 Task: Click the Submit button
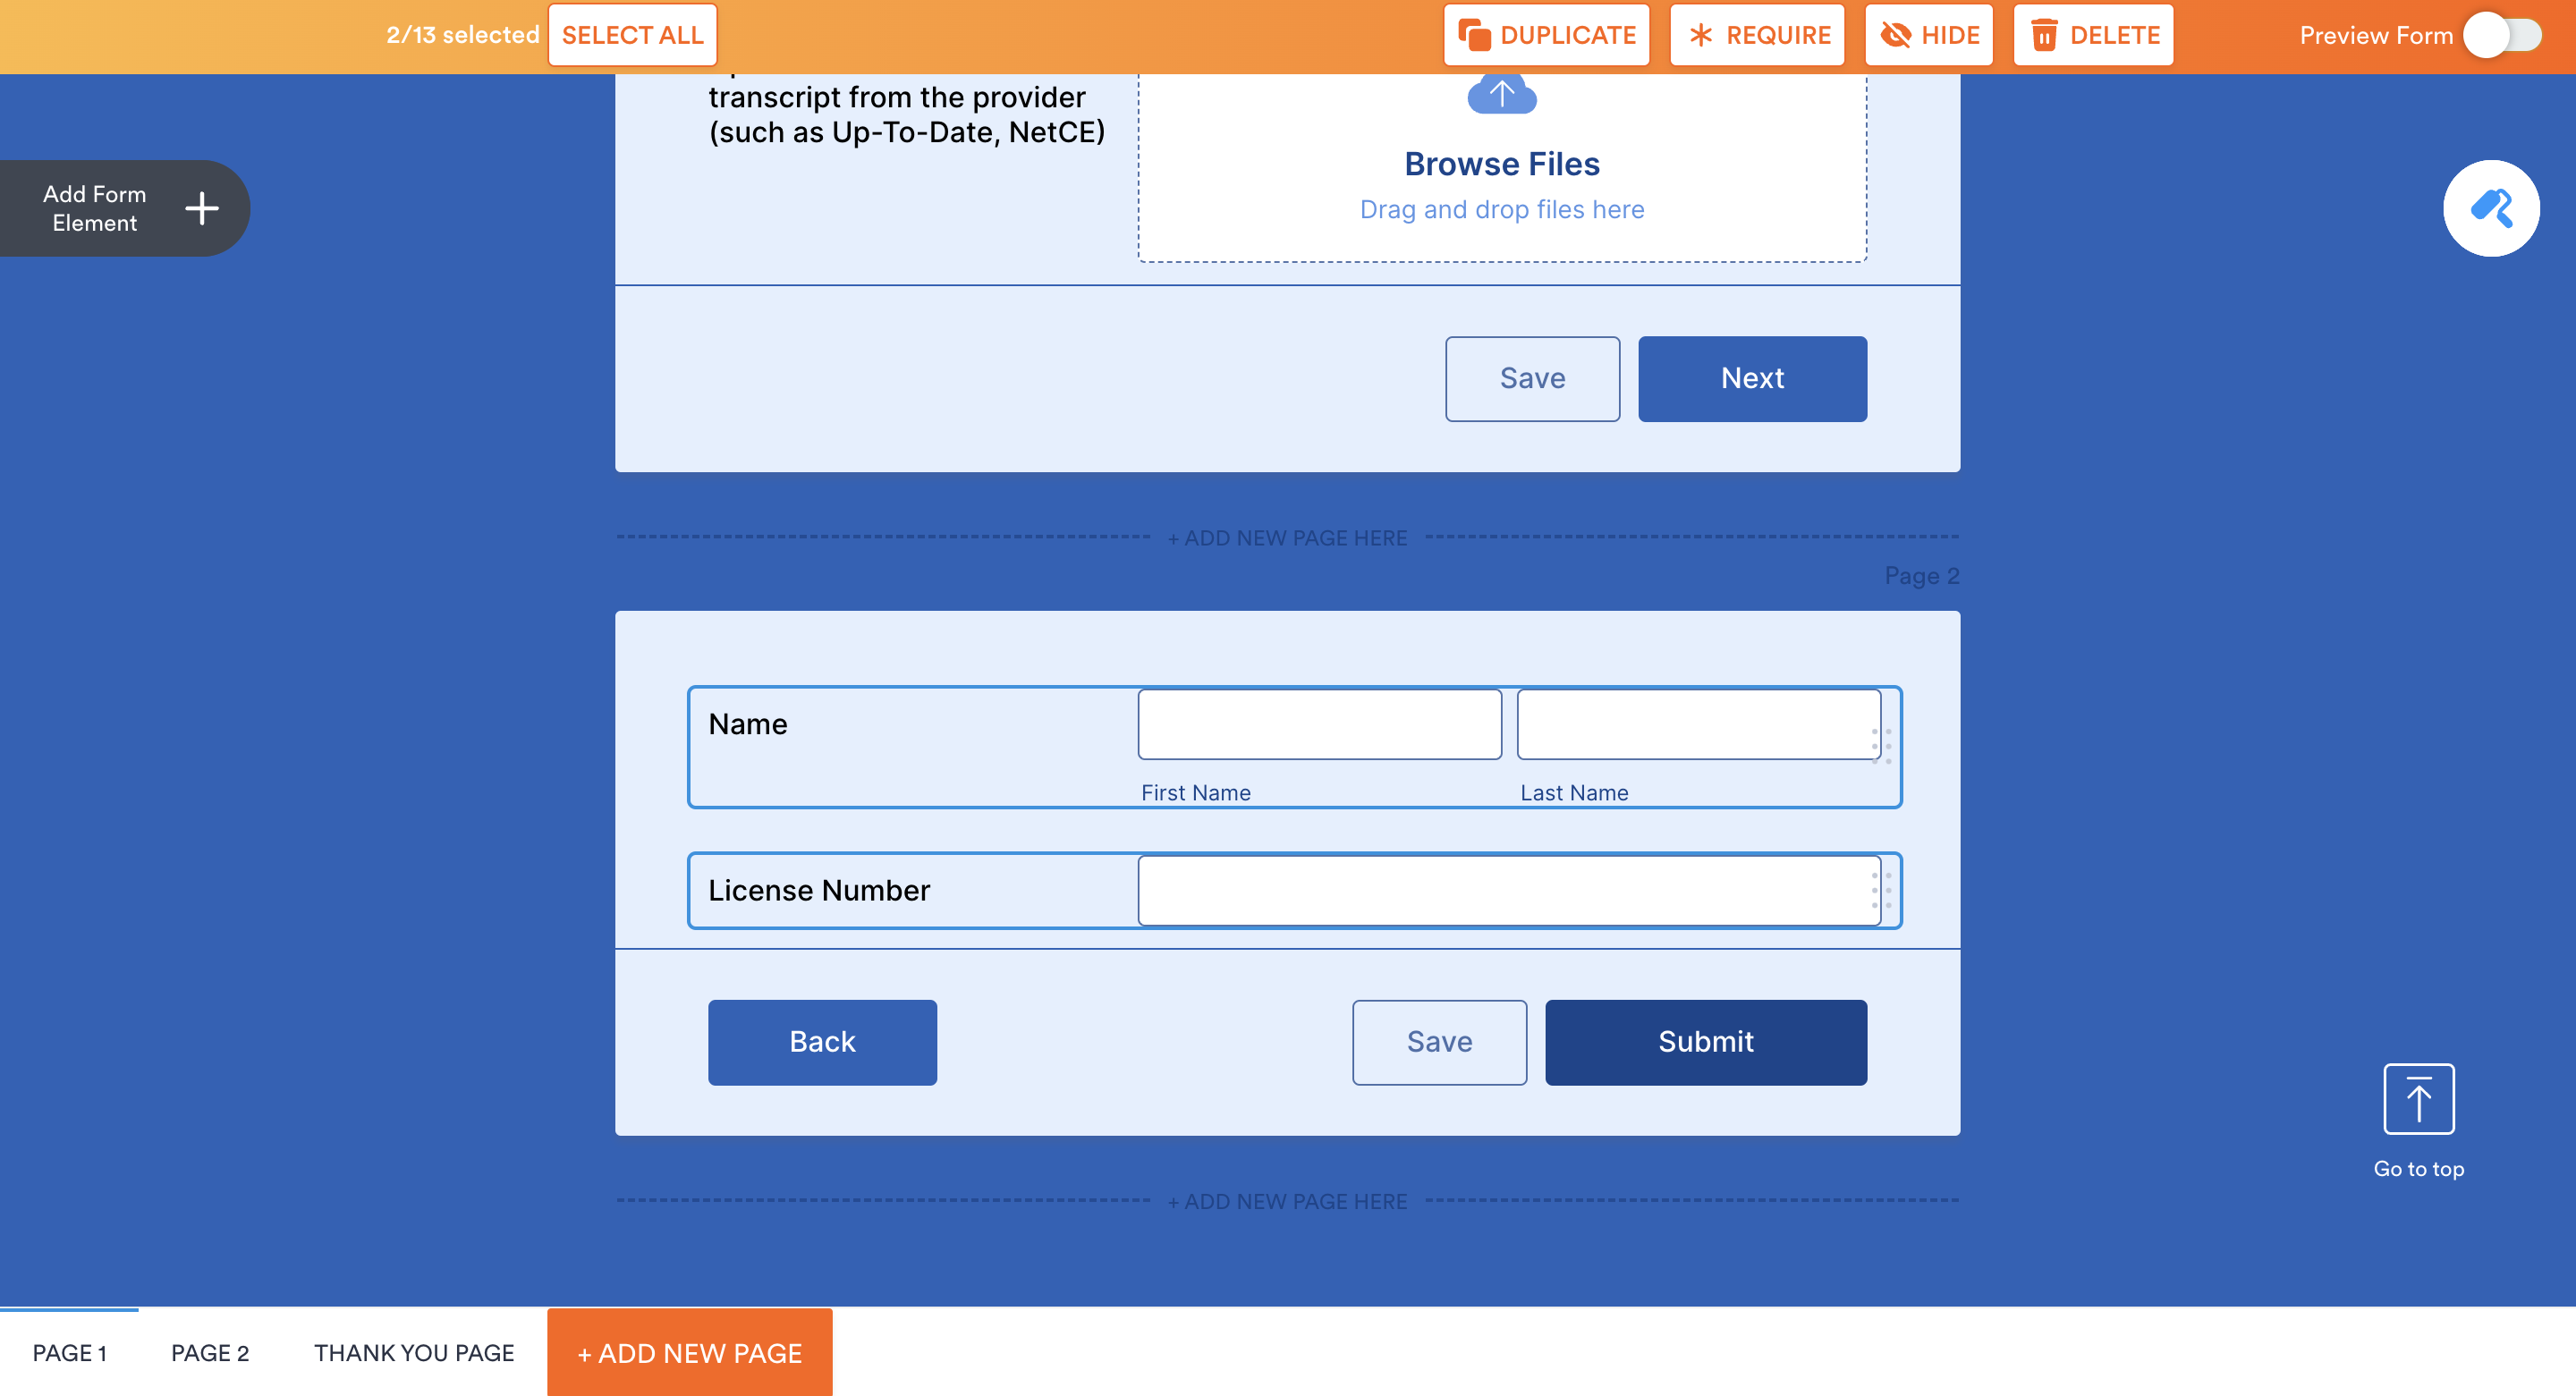[1706, 1042]
